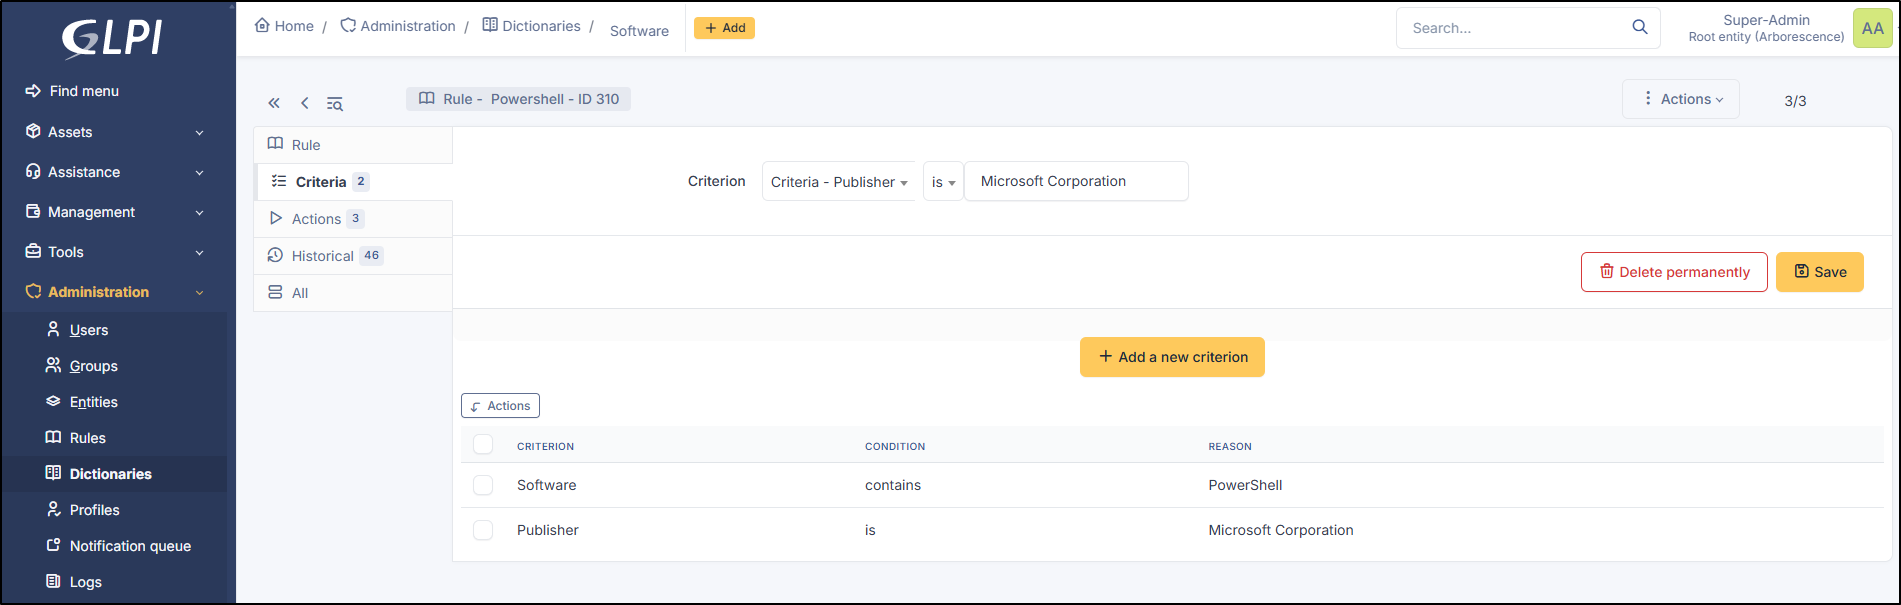1901x605 pixels.
Task: Click the AA user avatar
Action: pos(1873,28)
